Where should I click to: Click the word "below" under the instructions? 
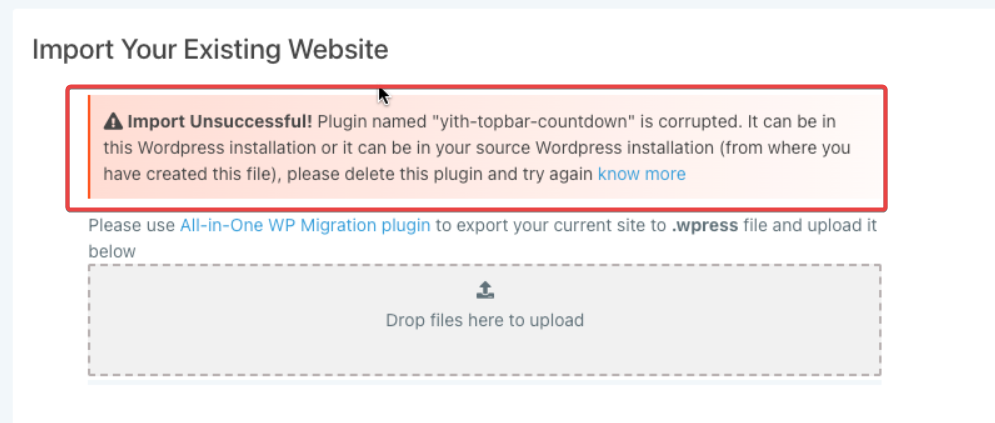tap(112, 251)
